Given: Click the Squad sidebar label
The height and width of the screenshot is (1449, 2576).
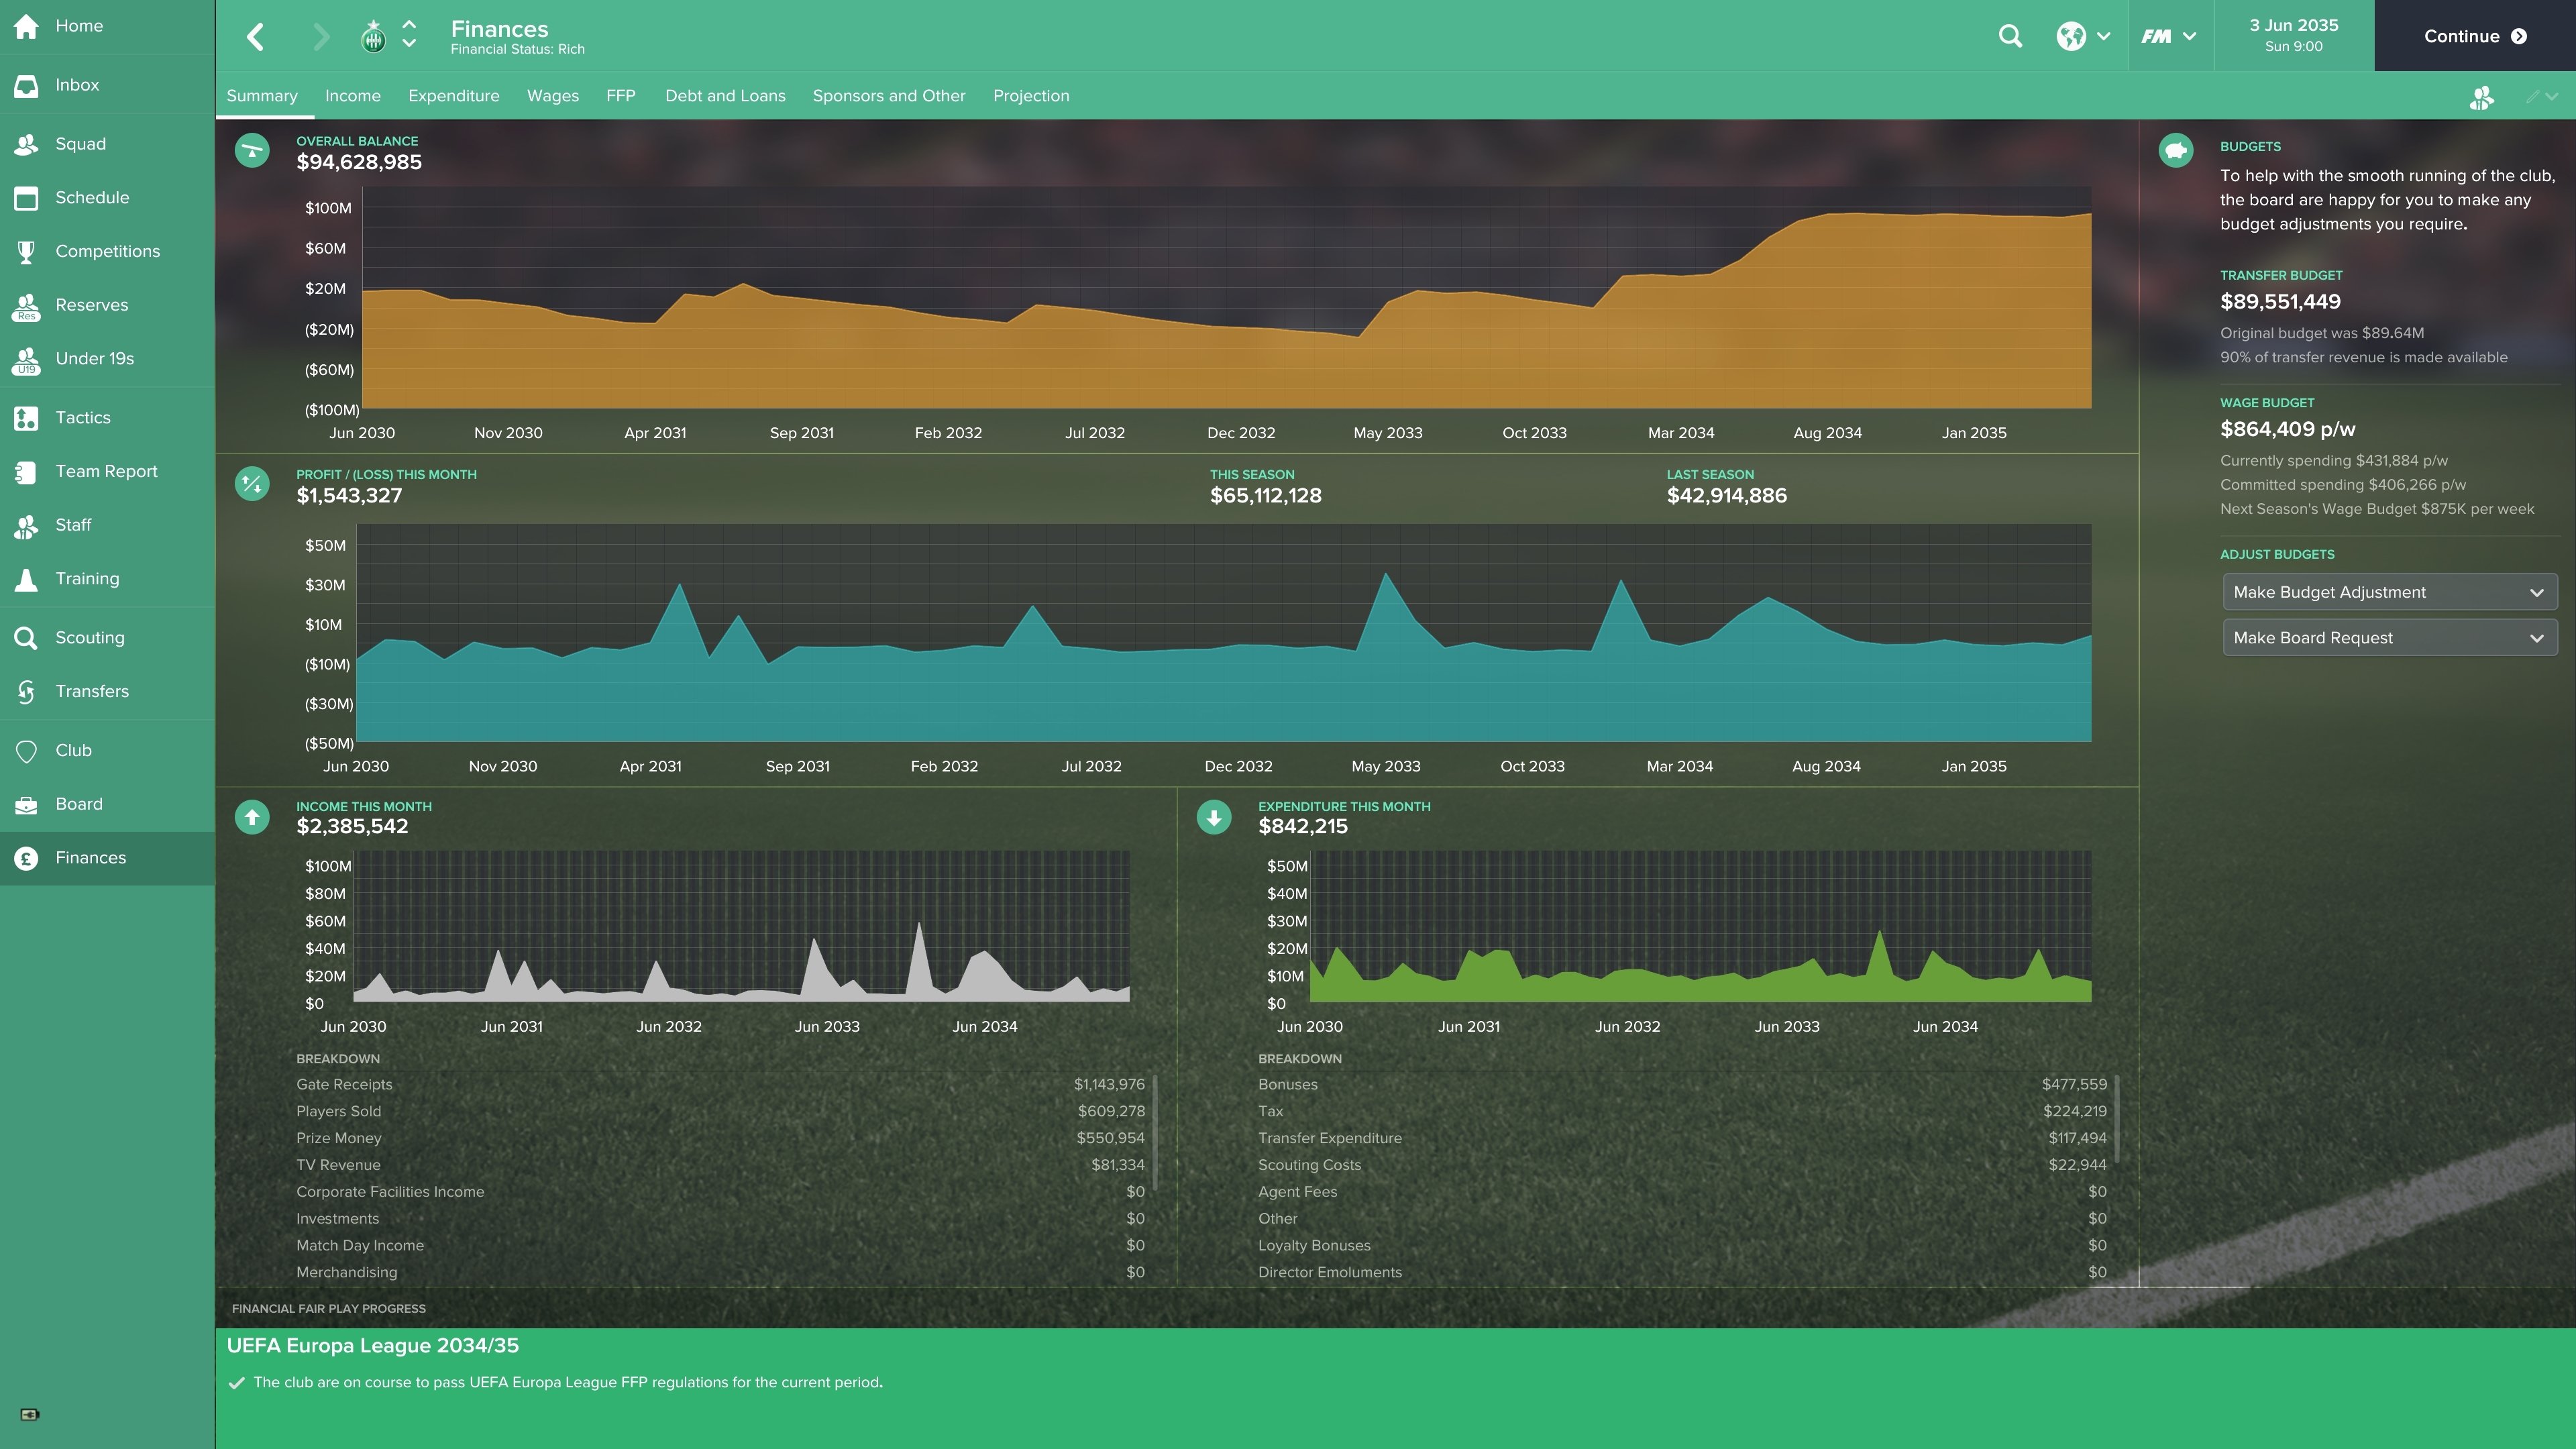Looking at the screenshot, I should click(80, 144).
